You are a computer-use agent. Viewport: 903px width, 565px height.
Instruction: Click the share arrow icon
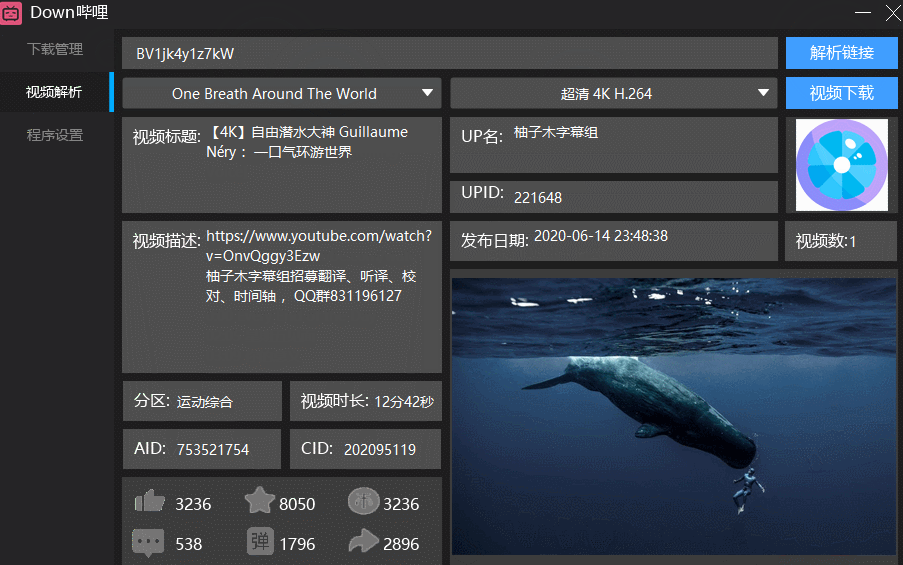pos(364,543)
